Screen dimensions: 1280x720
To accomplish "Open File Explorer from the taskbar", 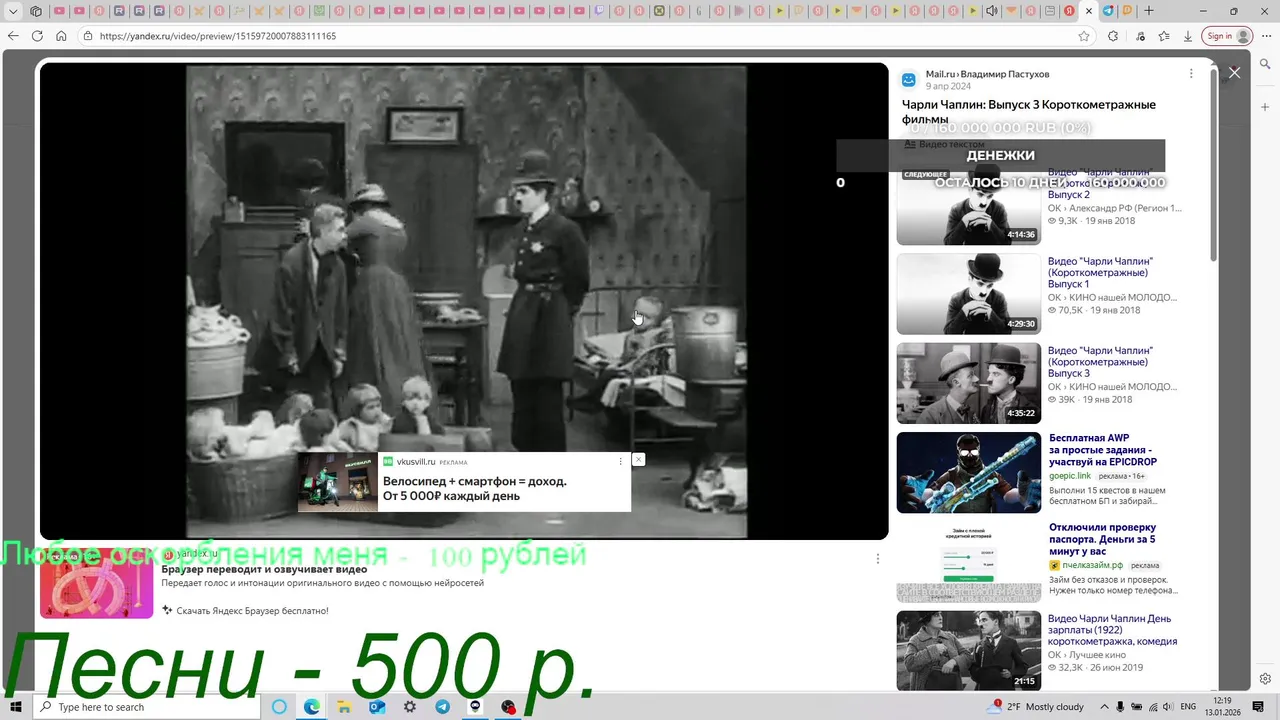I will [x=344, y=707].
